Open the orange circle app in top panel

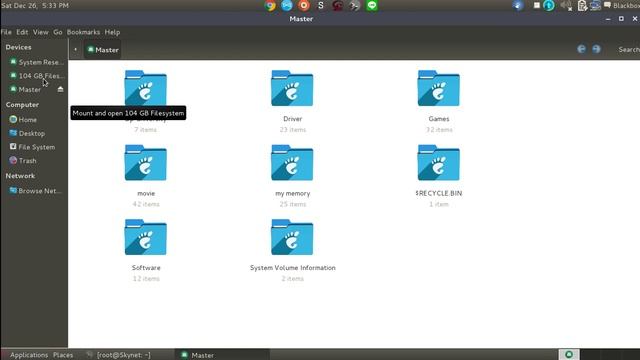tap(304, 5)
